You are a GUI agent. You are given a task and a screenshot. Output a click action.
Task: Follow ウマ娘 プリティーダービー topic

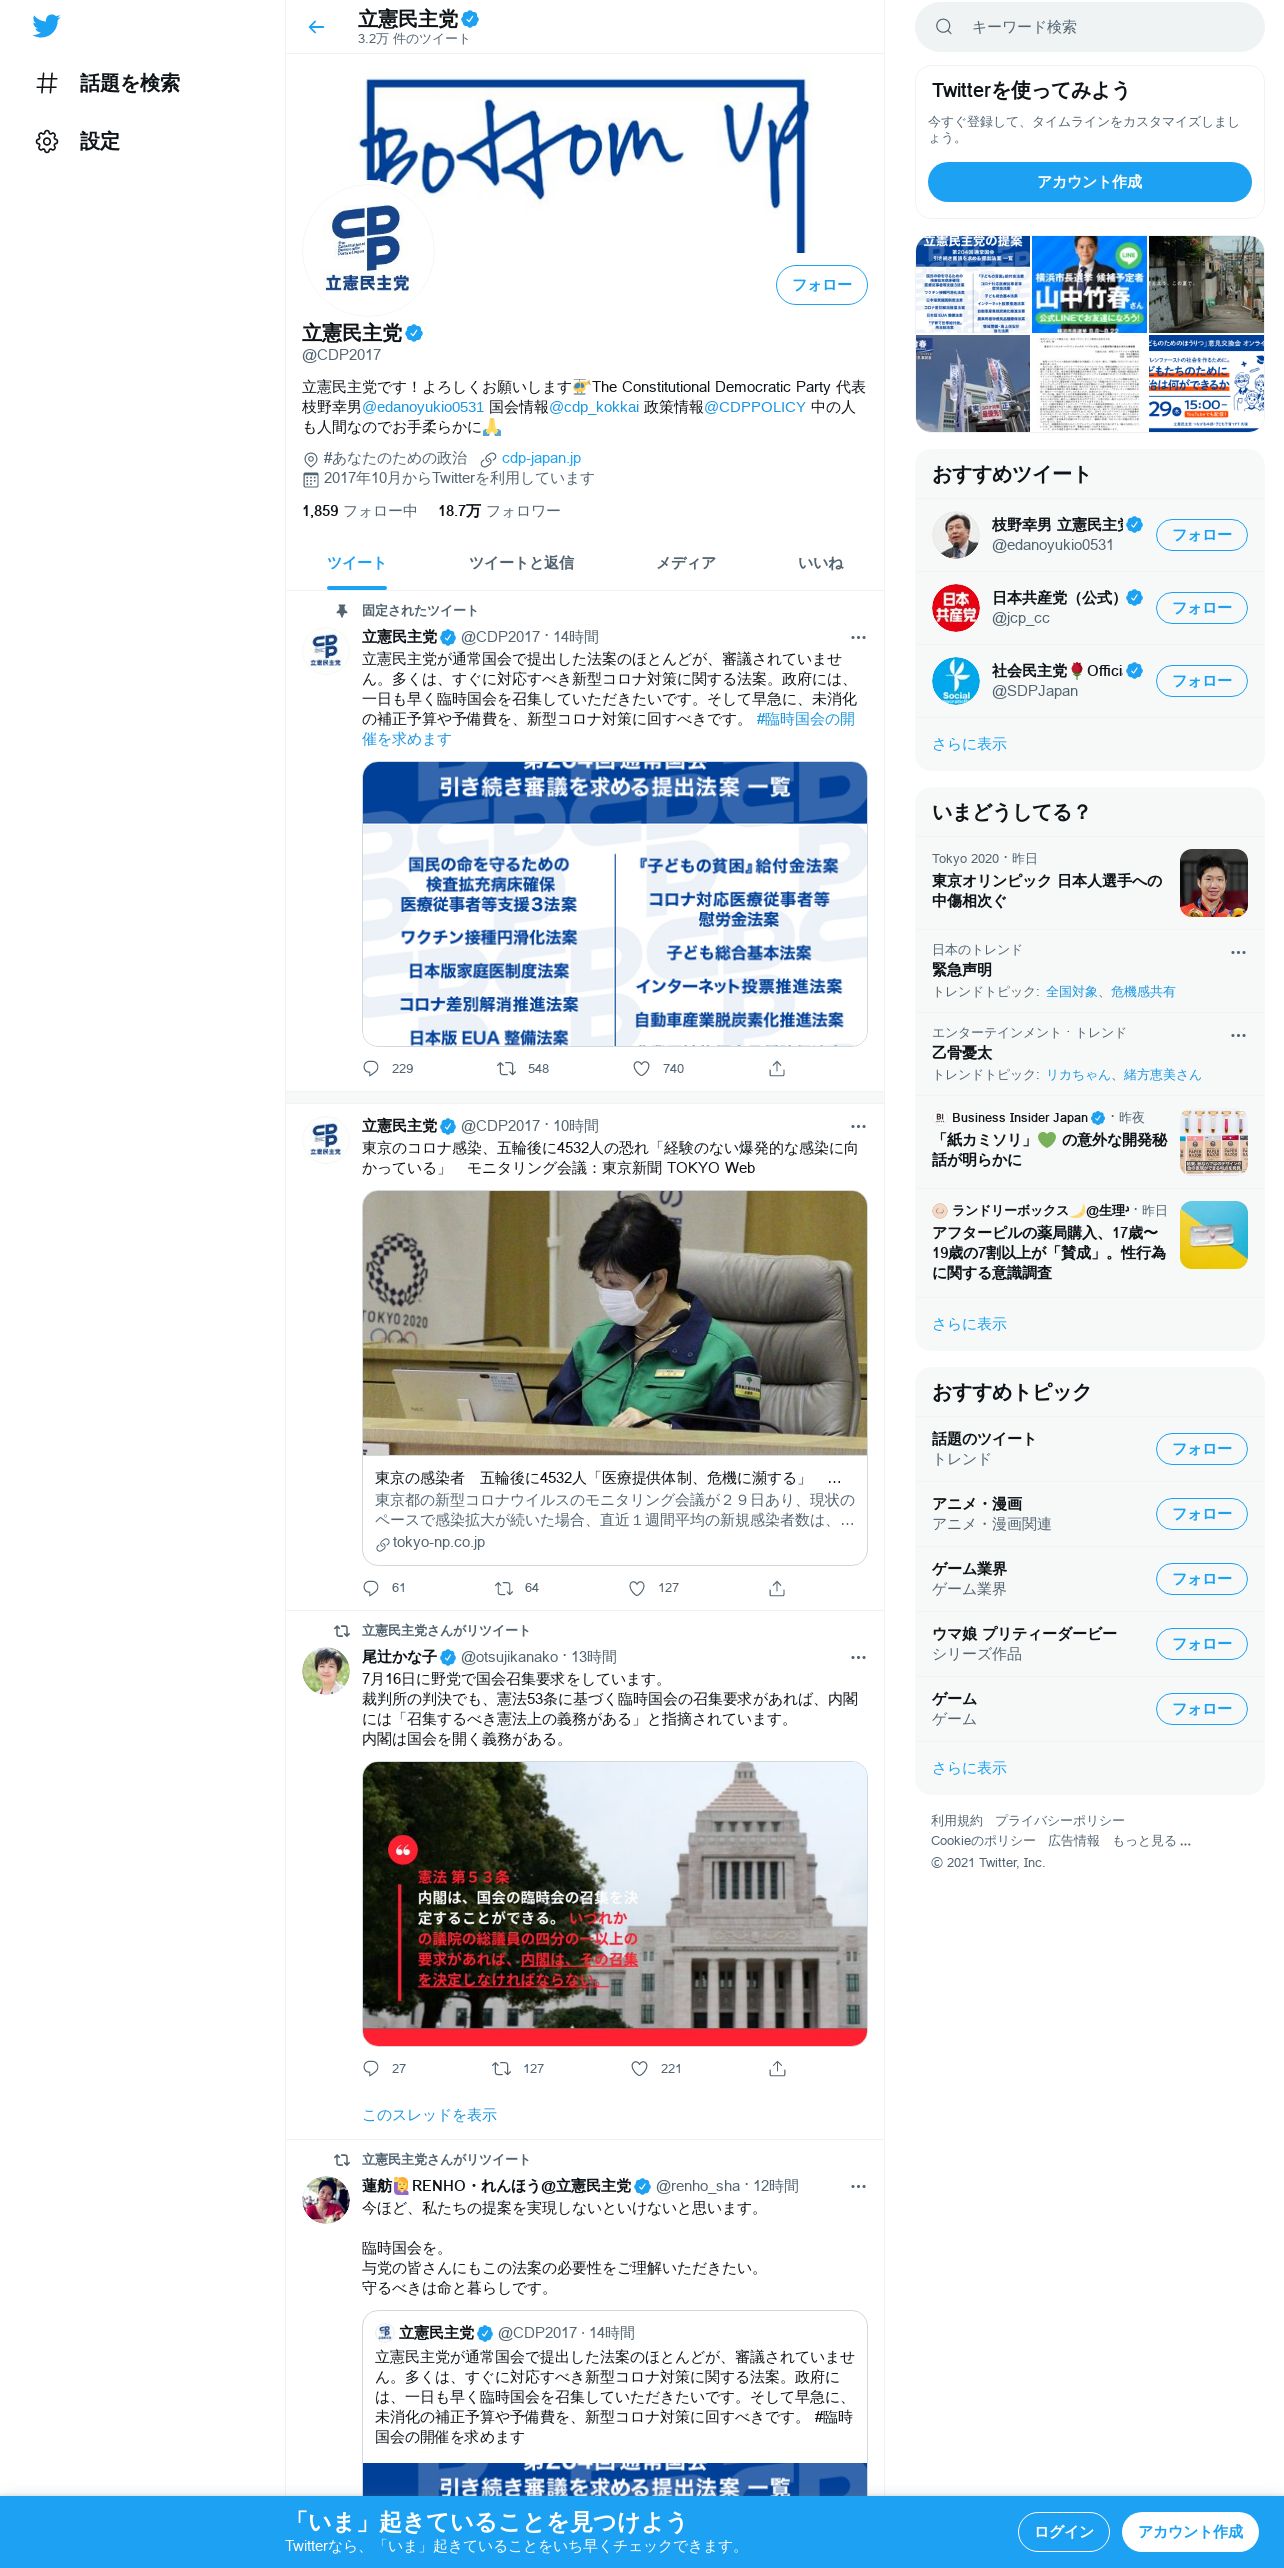pyautogui.click(x=1201, y=1644)
